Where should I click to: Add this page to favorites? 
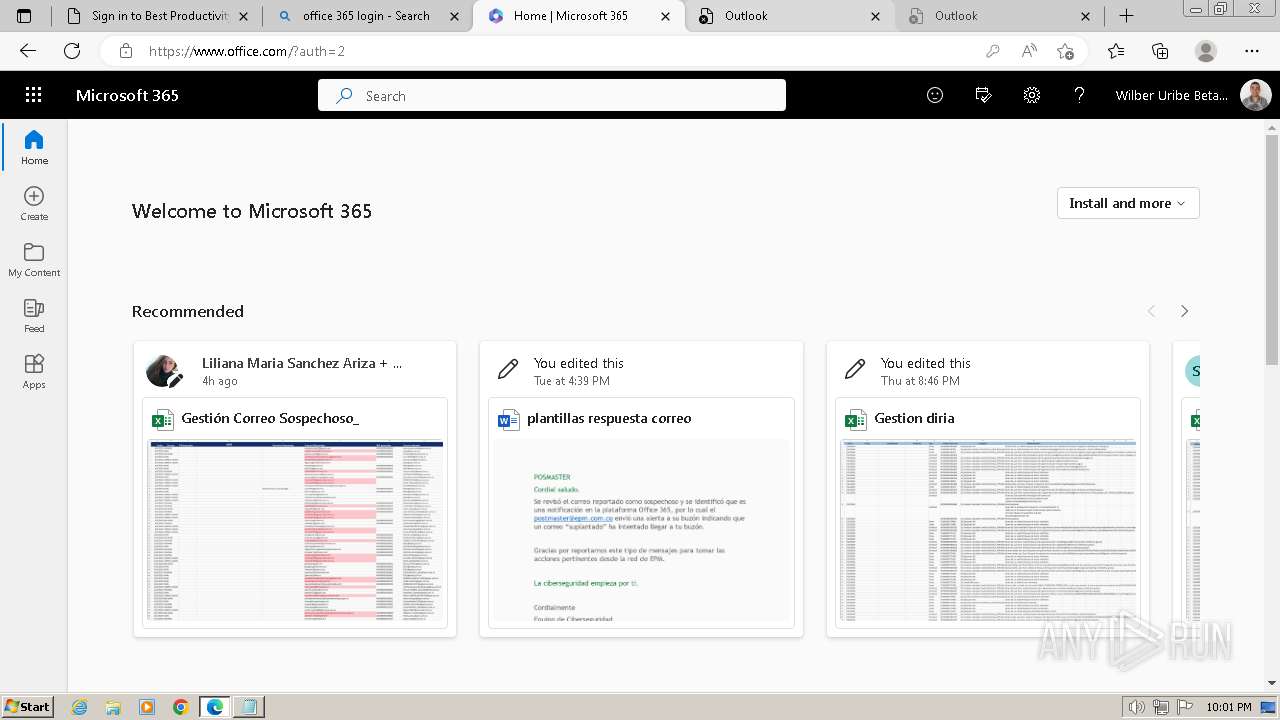pos(1066,51)
